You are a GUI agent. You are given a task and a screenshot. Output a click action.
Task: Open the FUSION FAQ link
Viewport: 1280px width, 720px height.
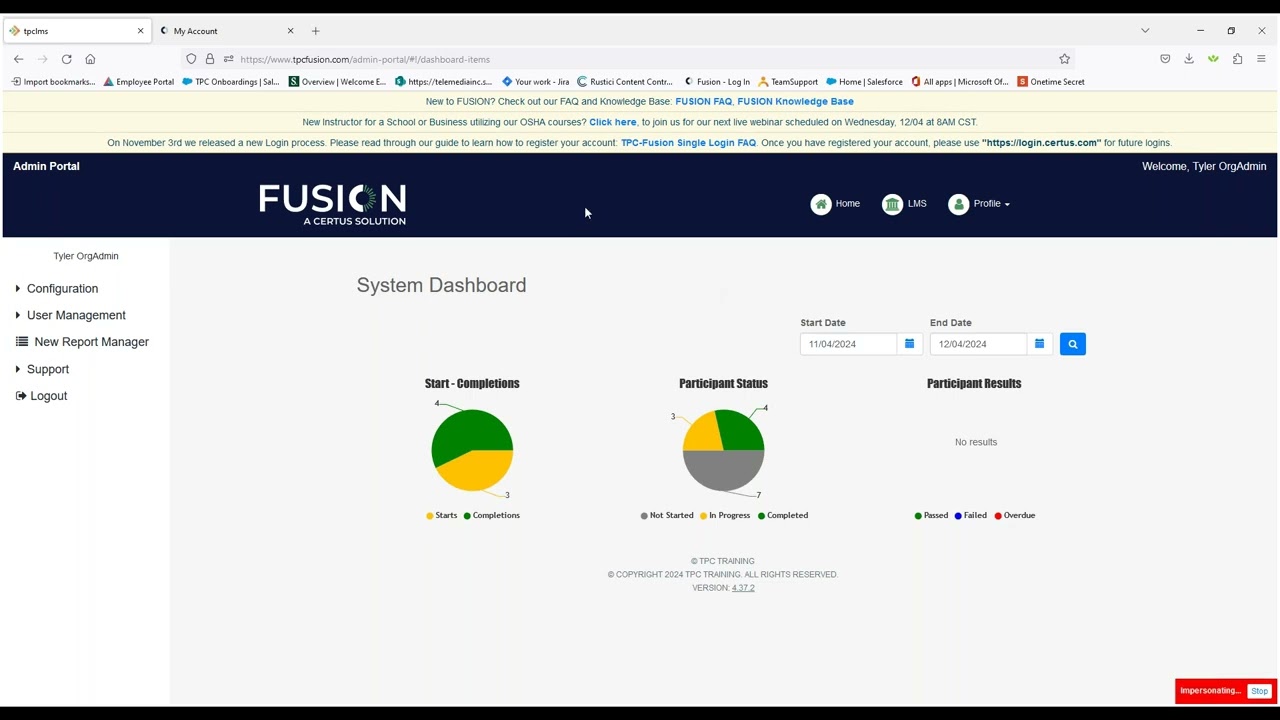(703, 102)
